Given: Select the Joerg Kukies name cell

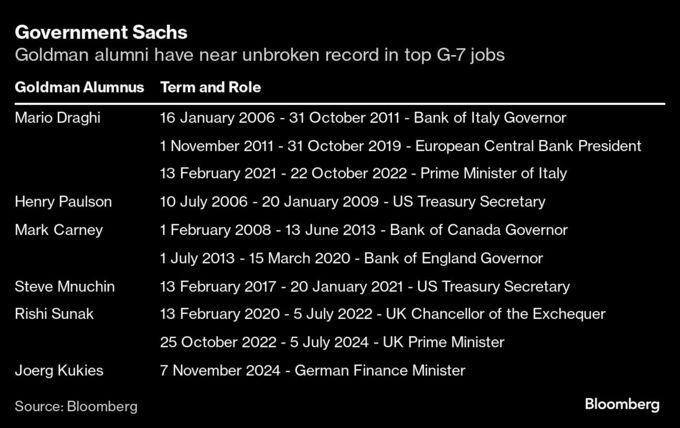Looking at the screenshot, I should pos(59,370).
